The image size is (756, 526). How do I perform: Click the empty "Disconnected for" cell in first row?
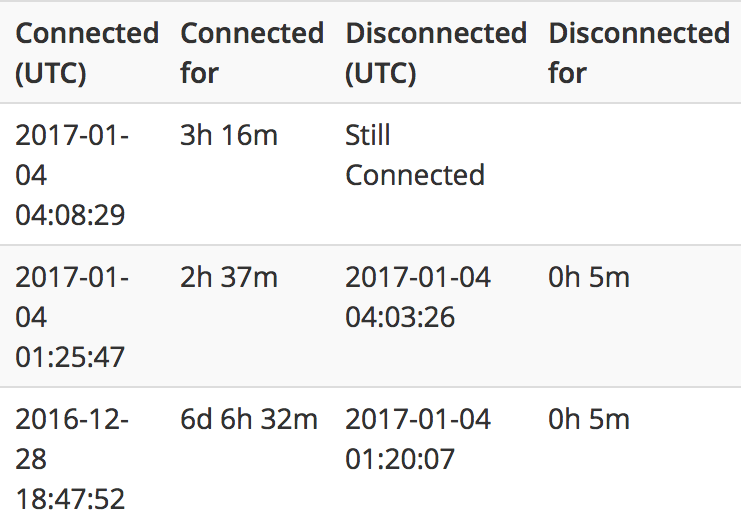[x=638, y=175]
